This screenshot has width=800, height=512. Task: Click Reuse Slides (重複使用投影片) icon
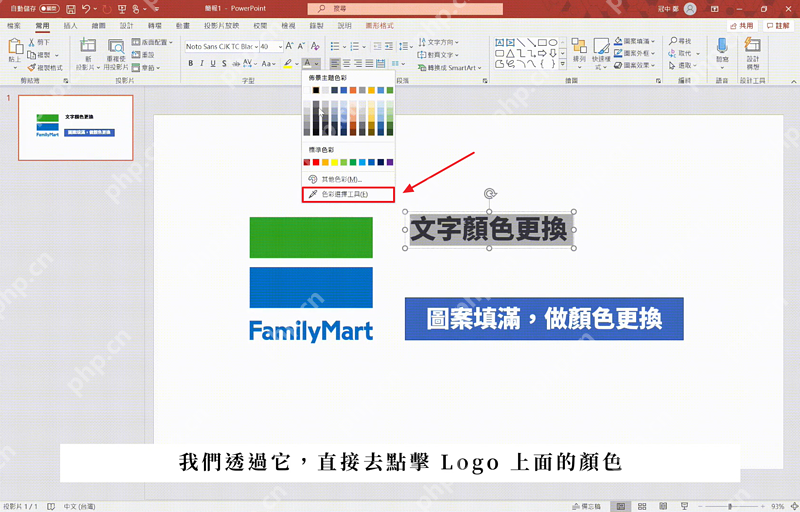coord(116,46)
